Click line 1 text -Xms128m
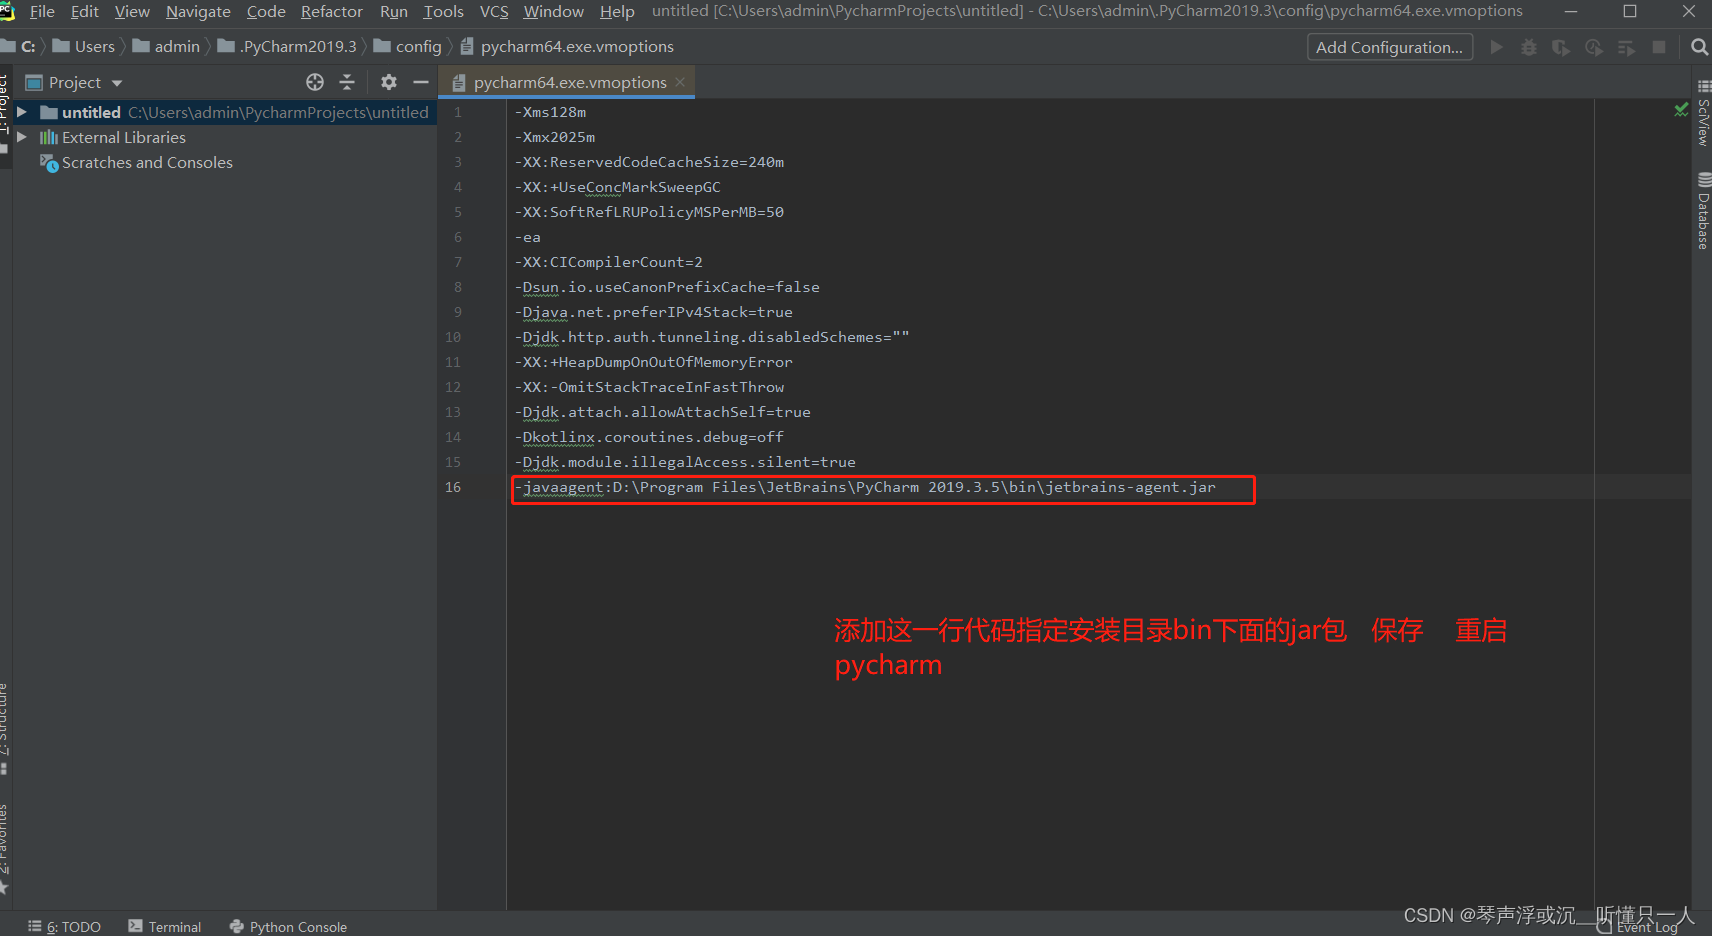 point(550,112)
